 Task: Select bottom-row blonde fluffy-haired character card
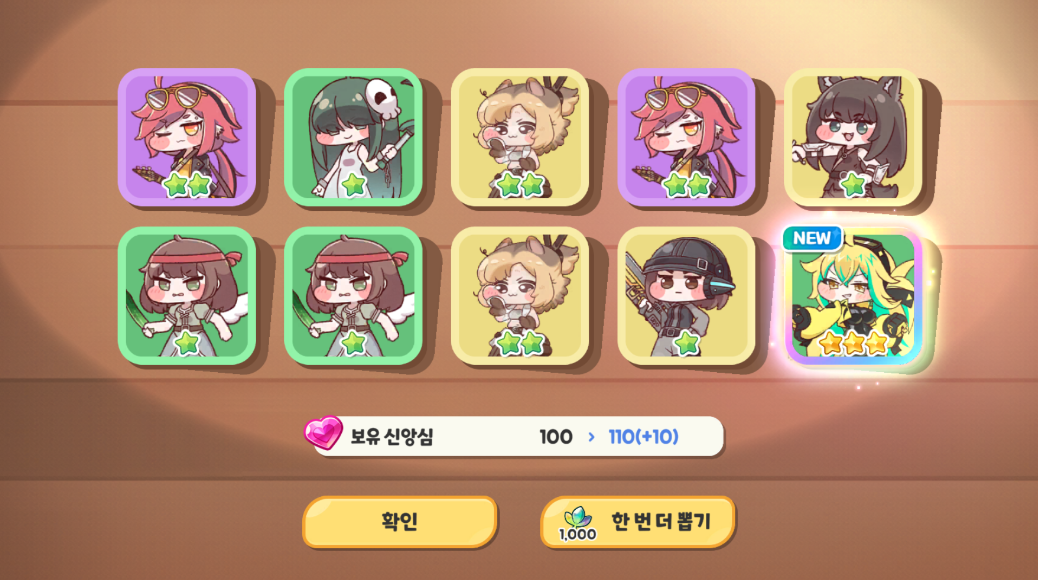pyautogui.click(x=520, y=296)
